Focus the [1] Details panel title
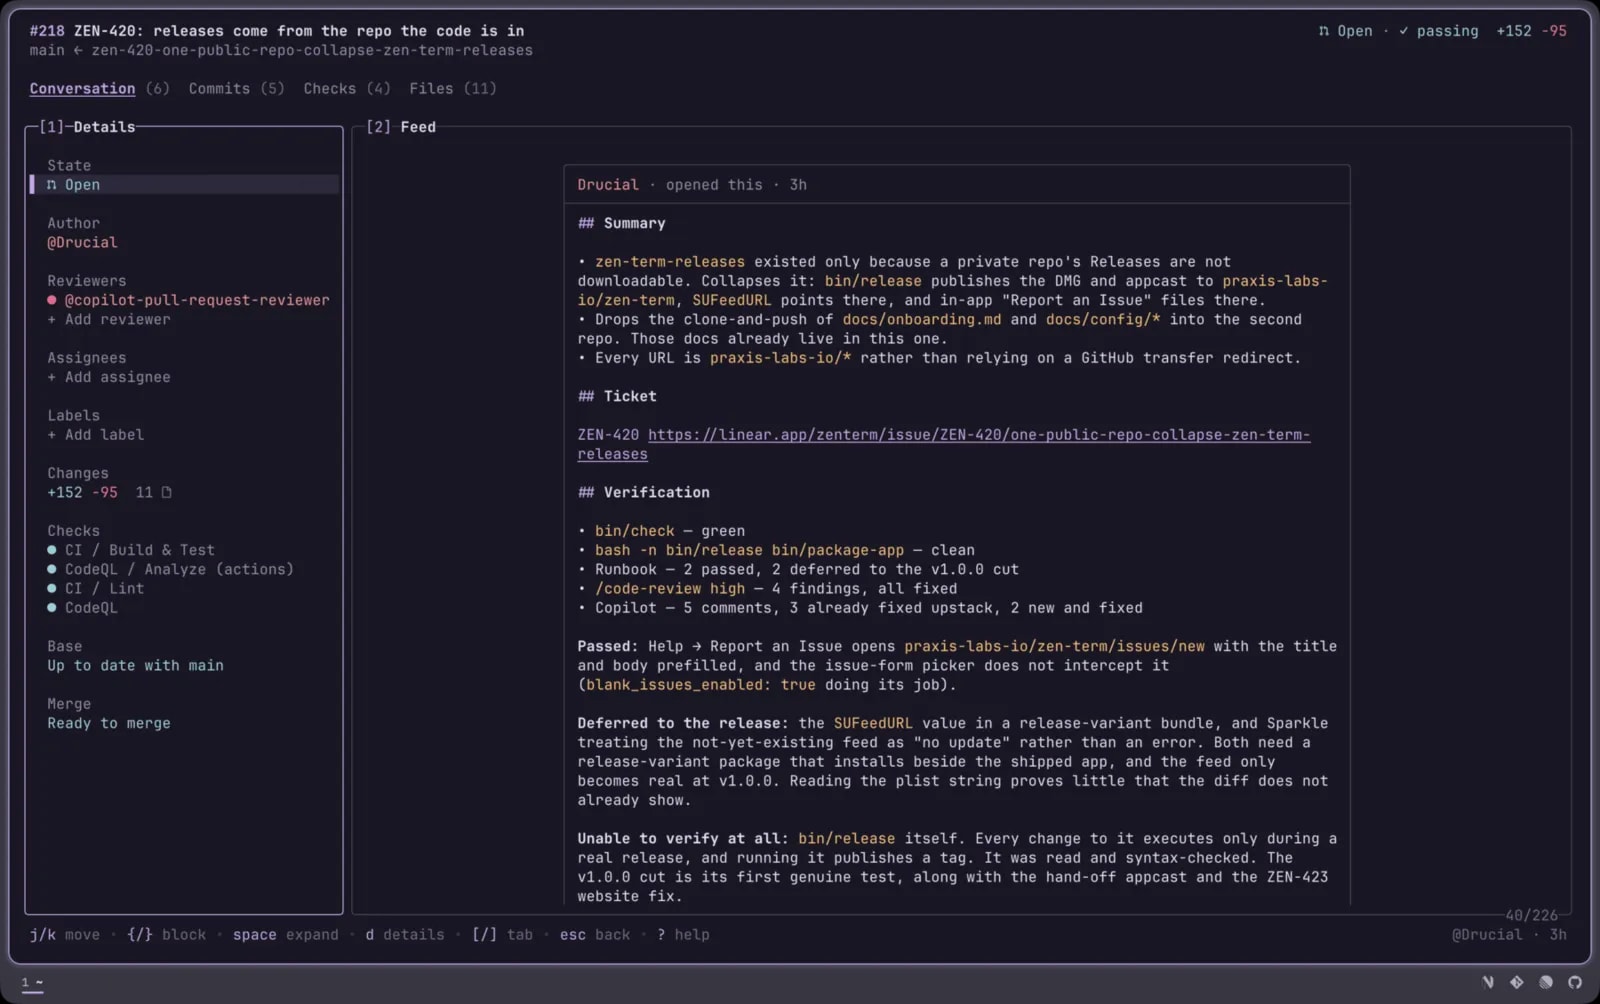Screen dimensions: 1600x1004 pos(87,127)
